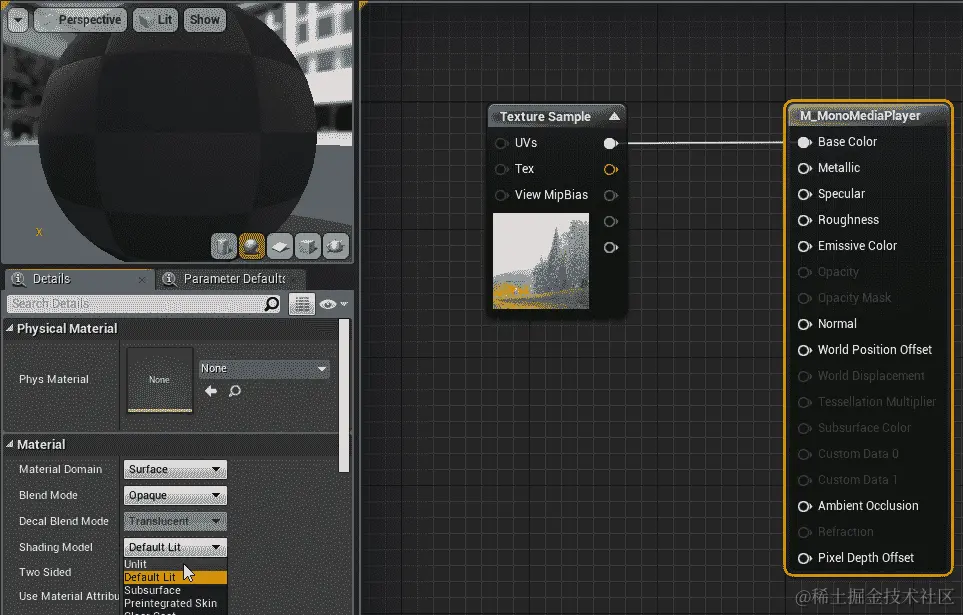
Task: Click the Tessellation Multiplier pin label
Action: (877, 402)
